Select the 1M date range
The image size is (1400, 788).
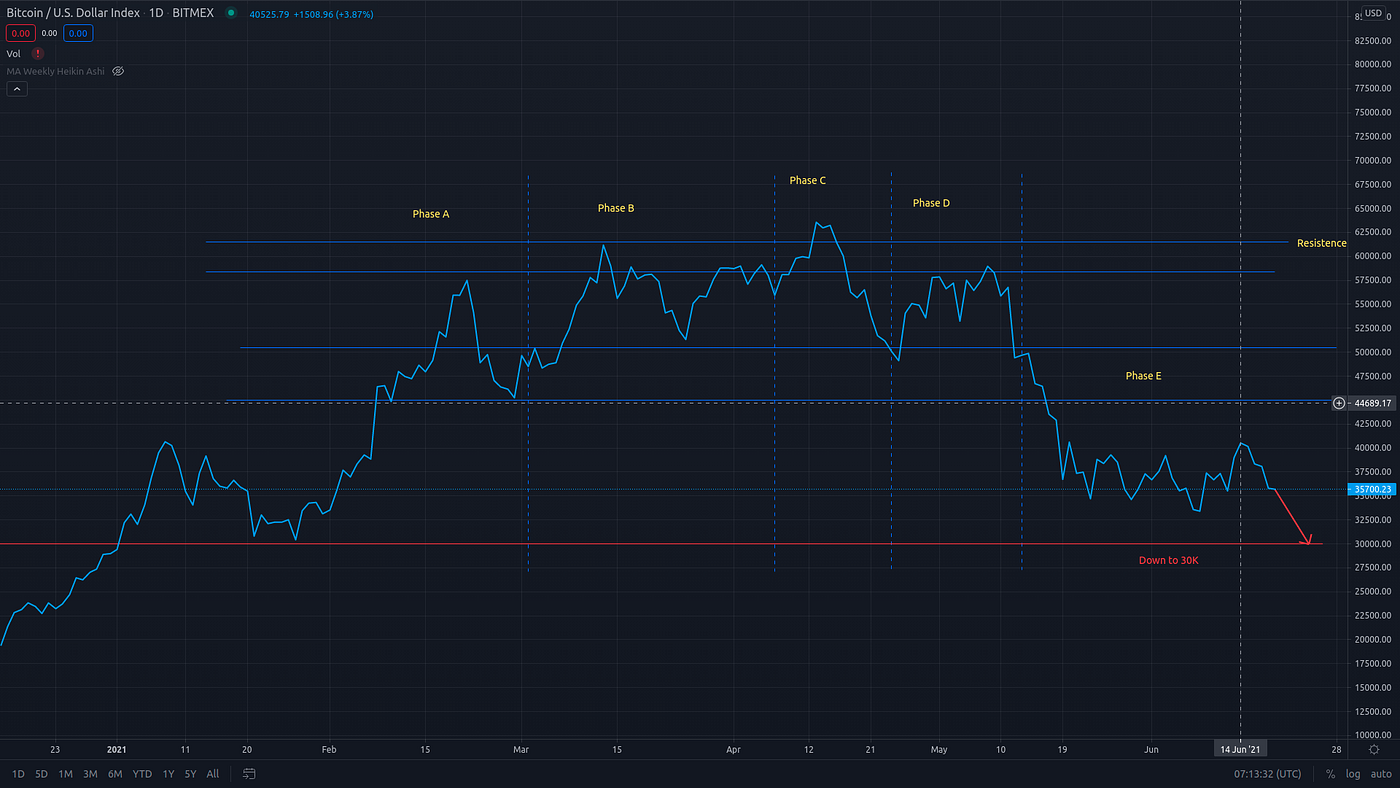point(65,774)
